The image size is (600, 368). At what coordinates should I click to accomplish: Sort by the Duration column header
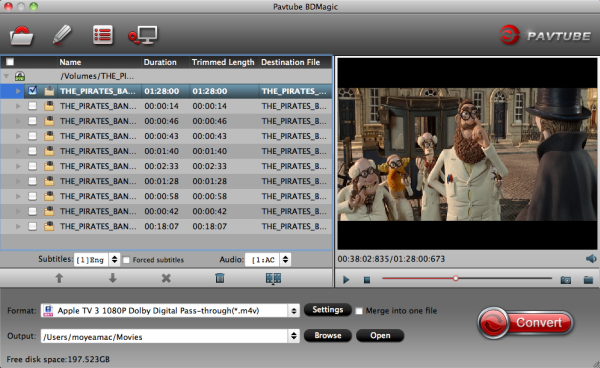160,62
